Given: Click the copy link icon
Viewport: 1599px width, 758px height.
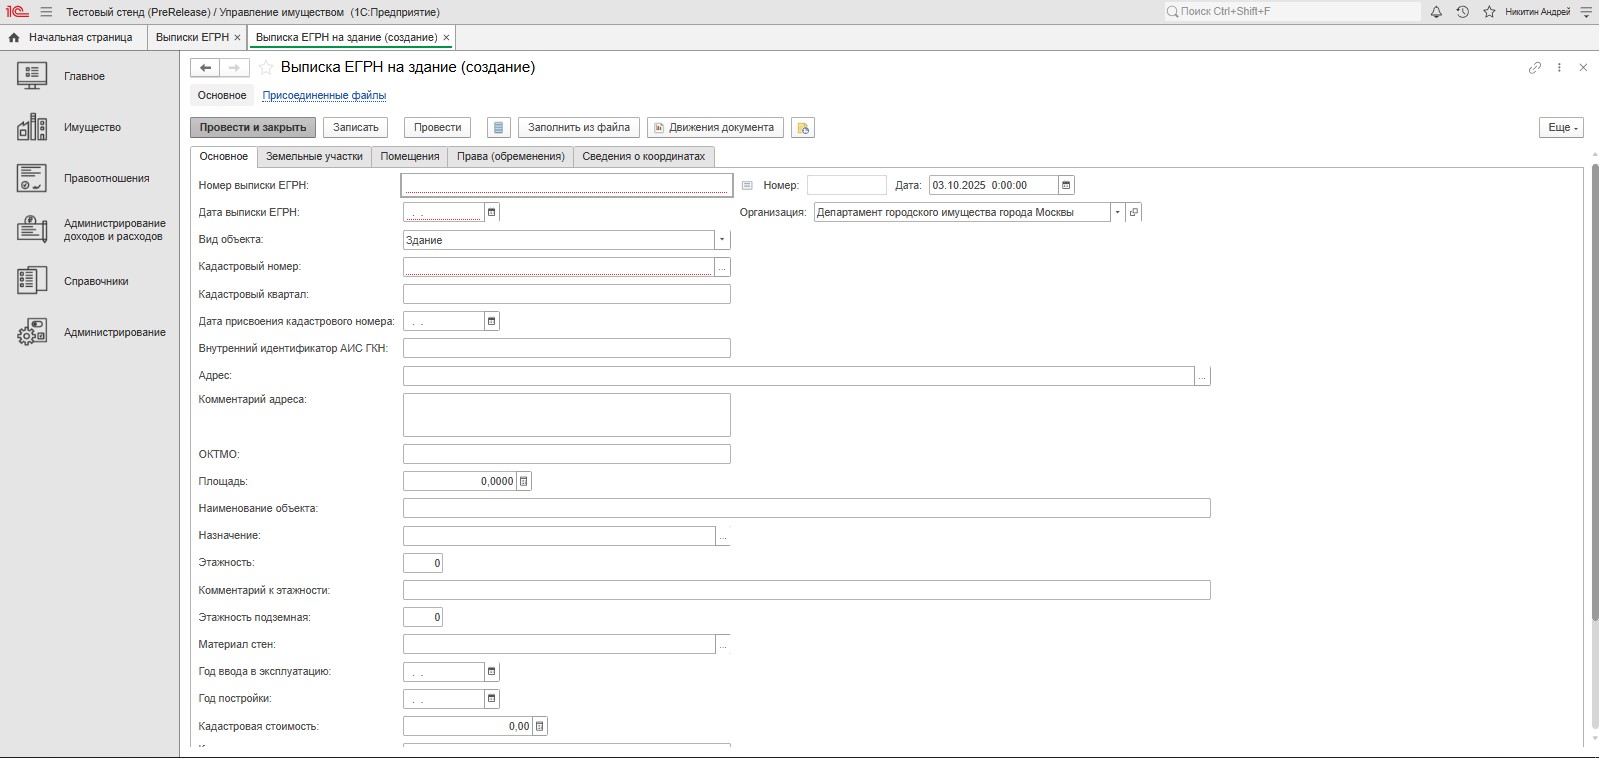Looking at the screenshot, I should 1534,68.
